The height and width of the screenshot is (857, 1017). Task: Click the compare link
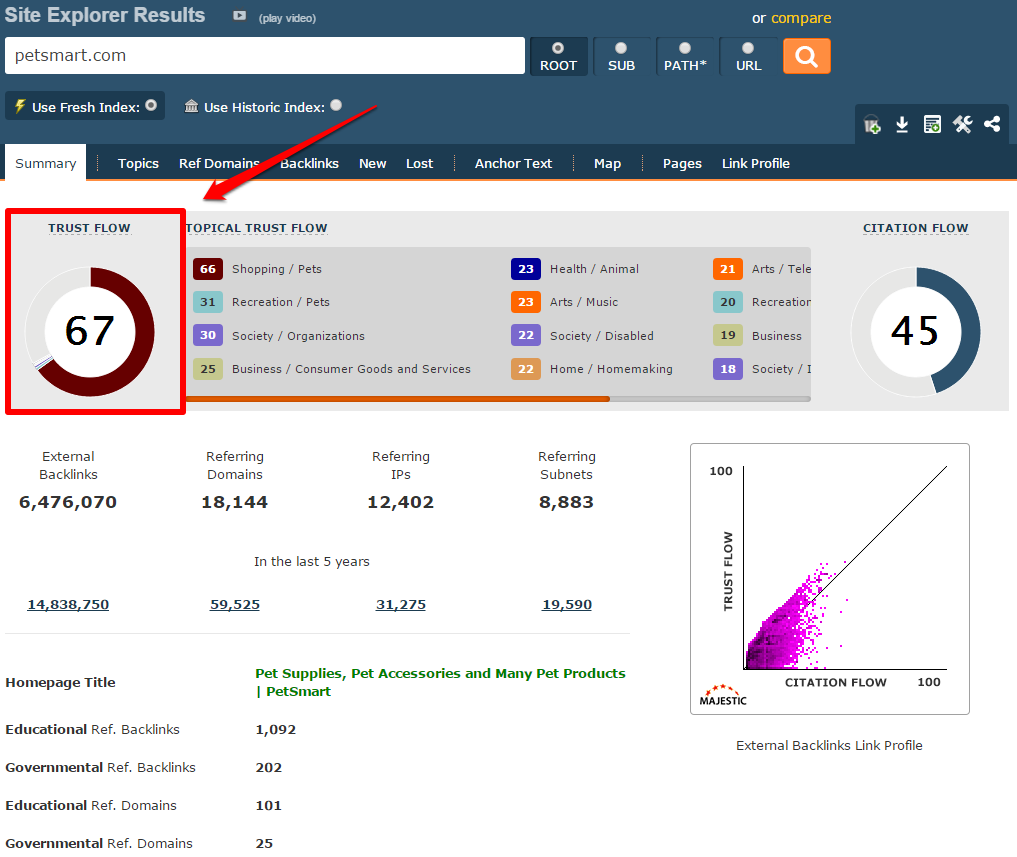[800, 18]
